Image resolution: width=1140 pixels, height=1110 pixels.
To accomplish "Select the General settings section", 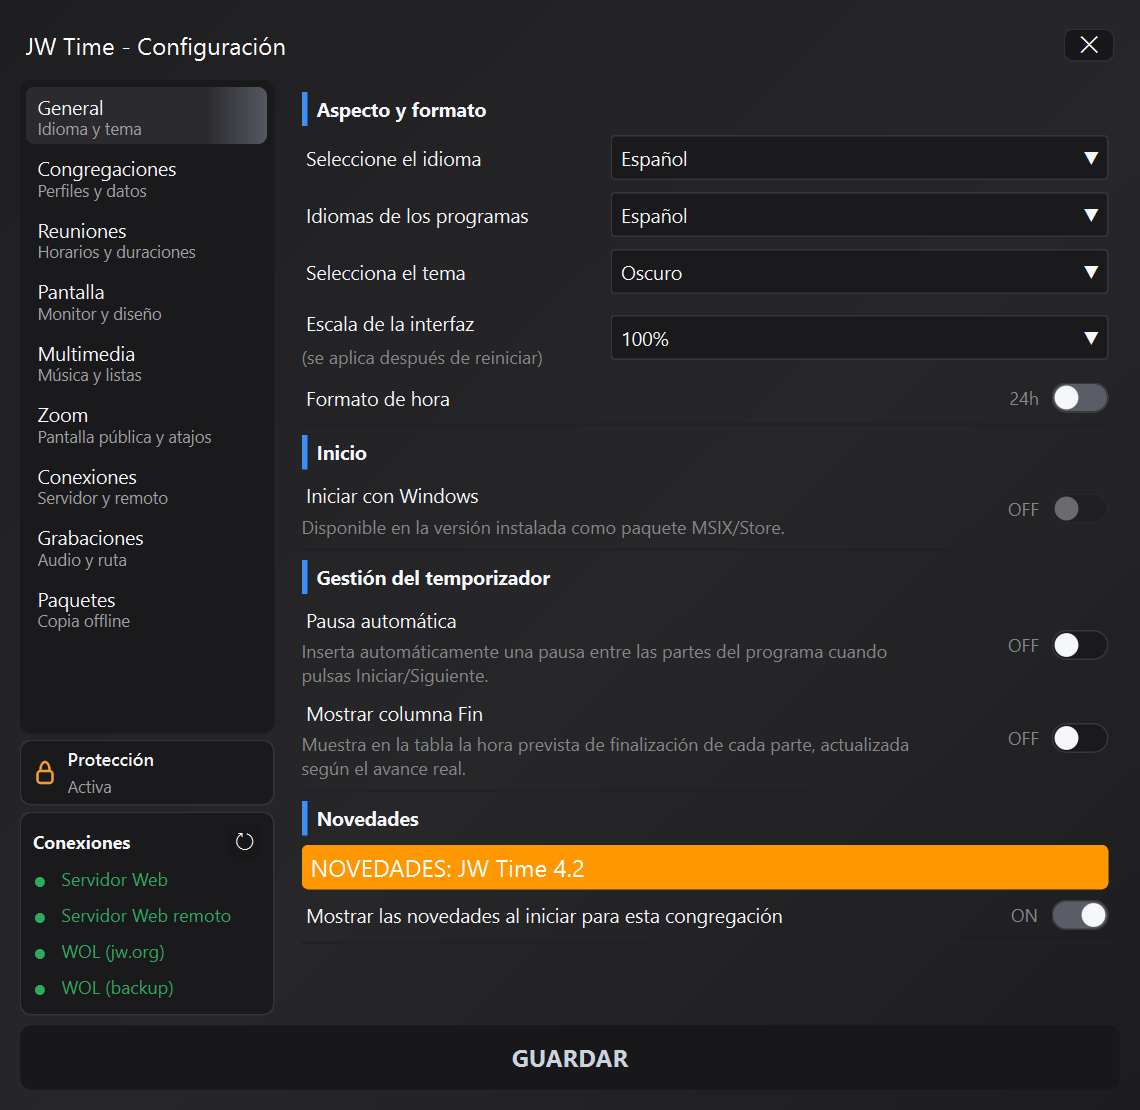I will [146, 116].
